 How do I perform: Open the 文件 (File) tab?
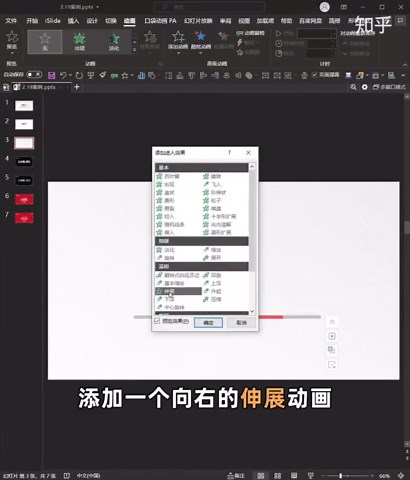(x=11, y=21)
